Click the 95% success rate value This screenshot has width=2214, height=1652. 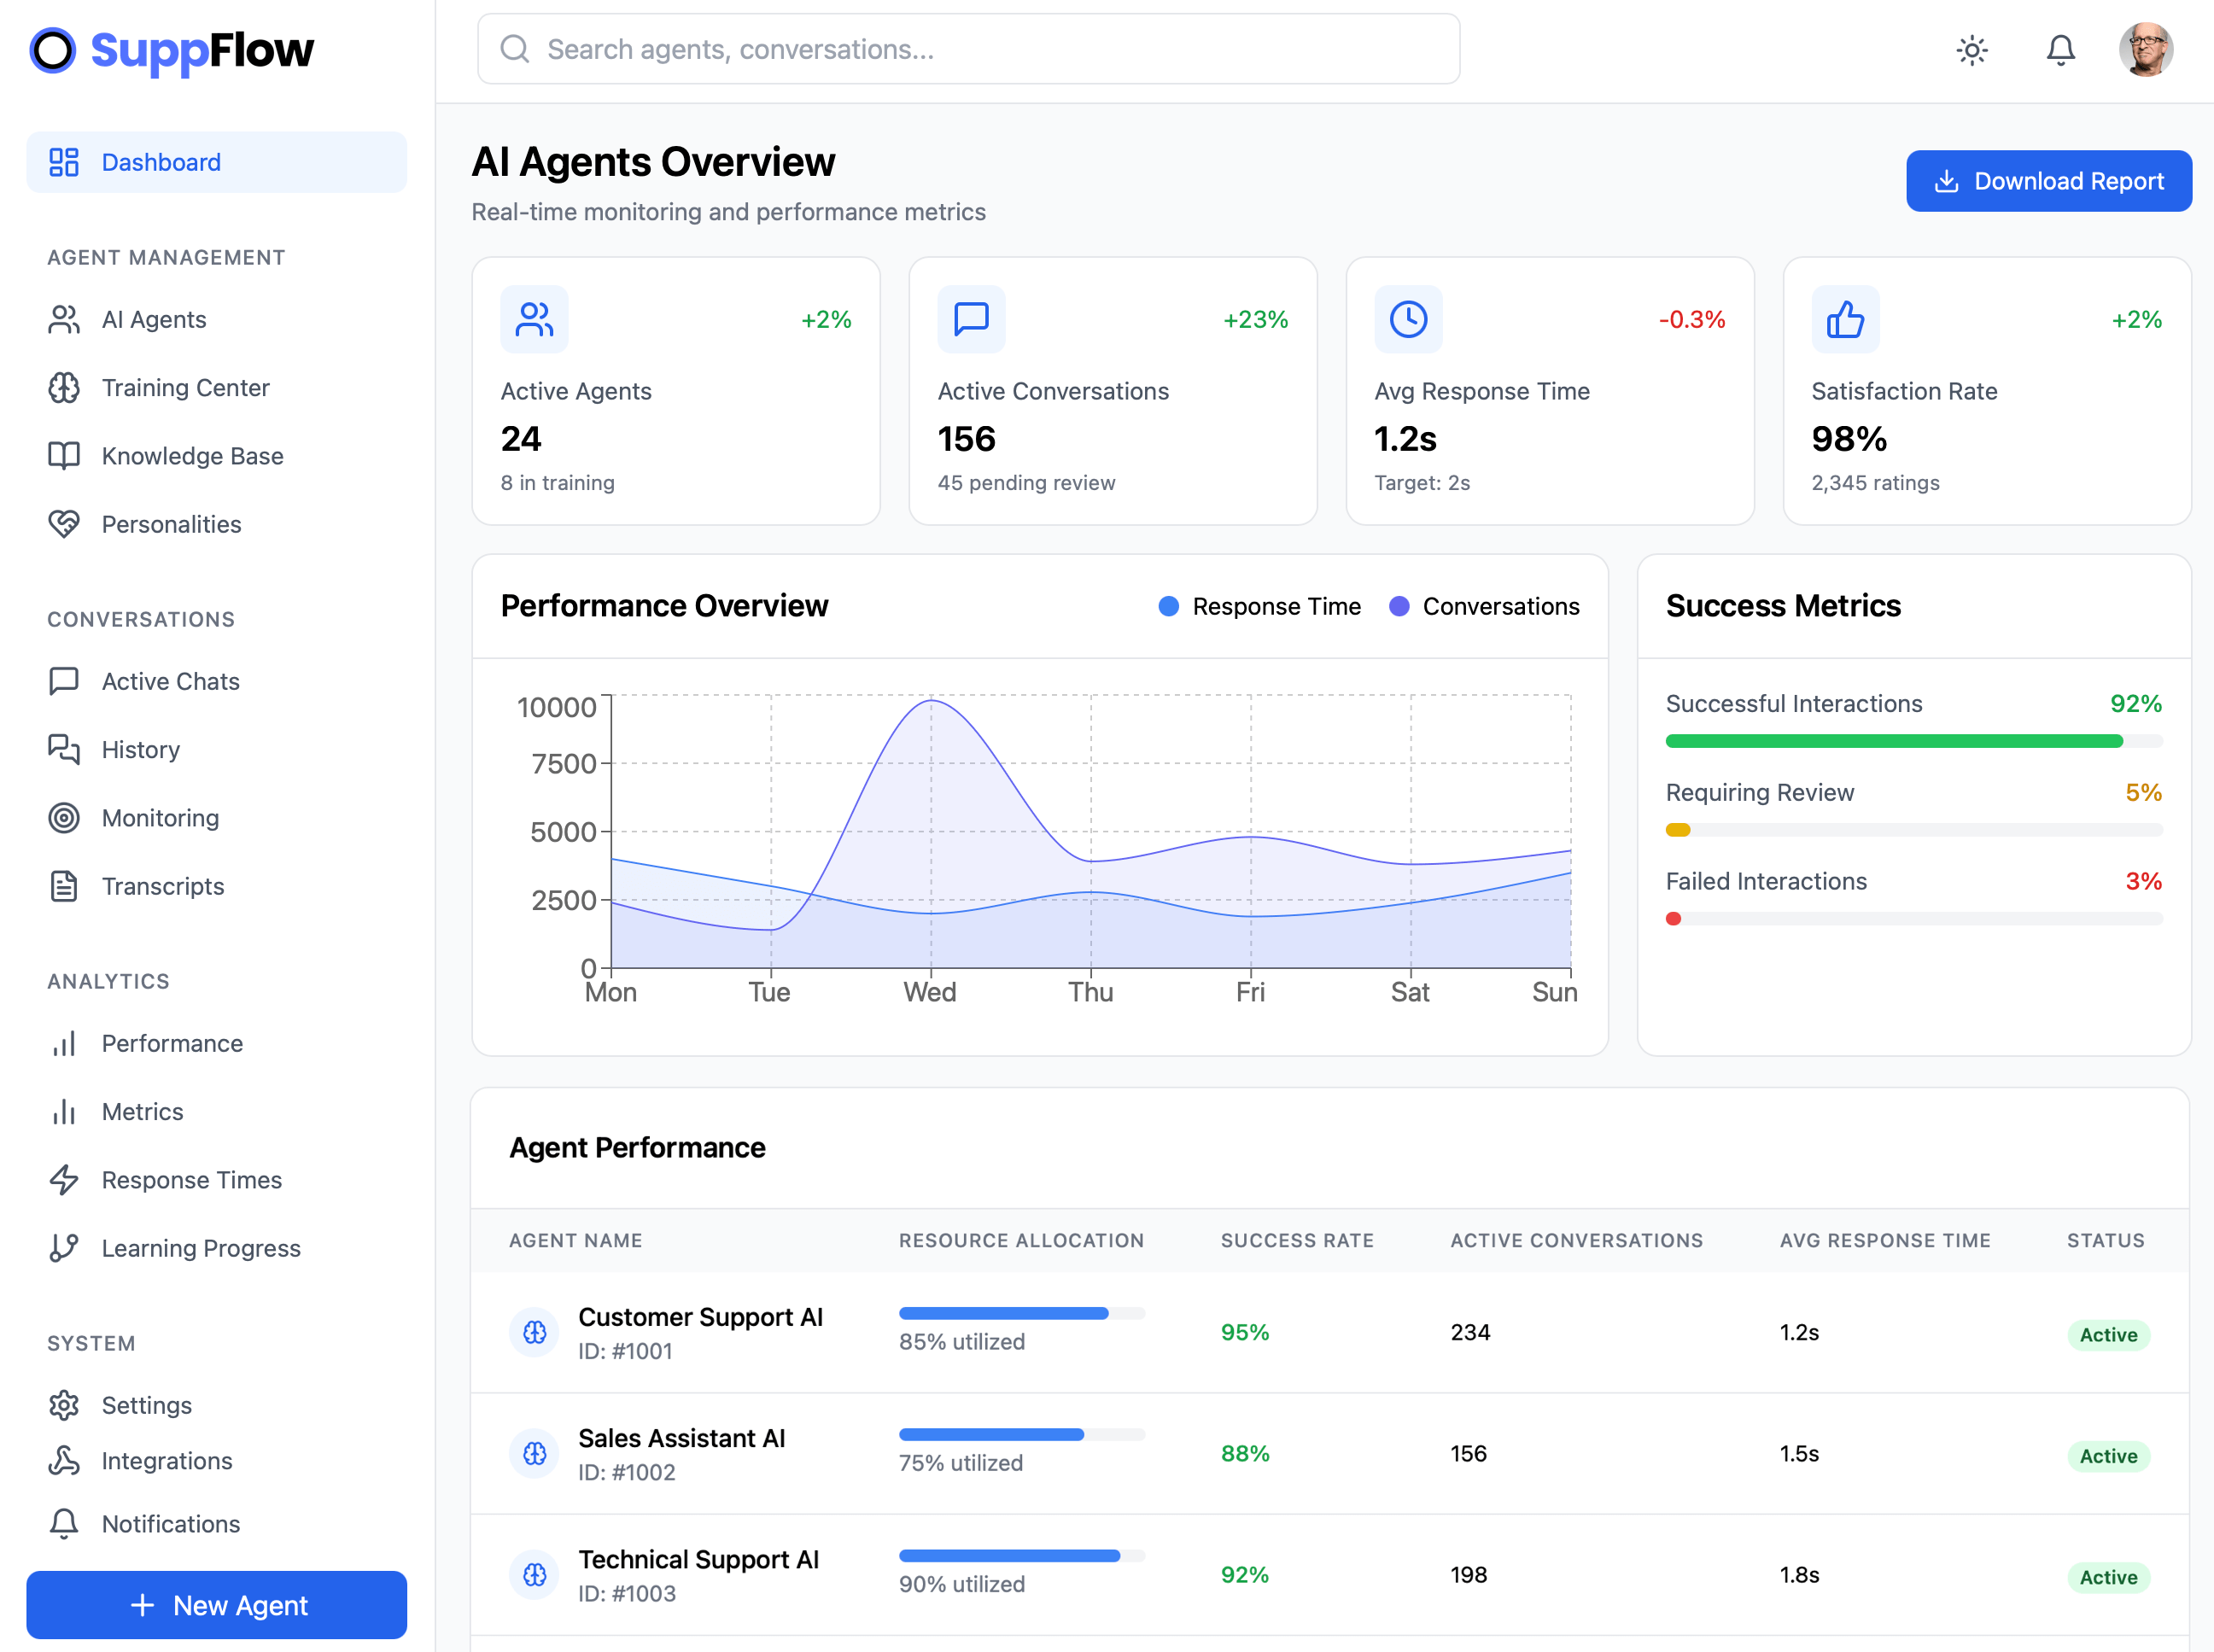(1244, 1332)
